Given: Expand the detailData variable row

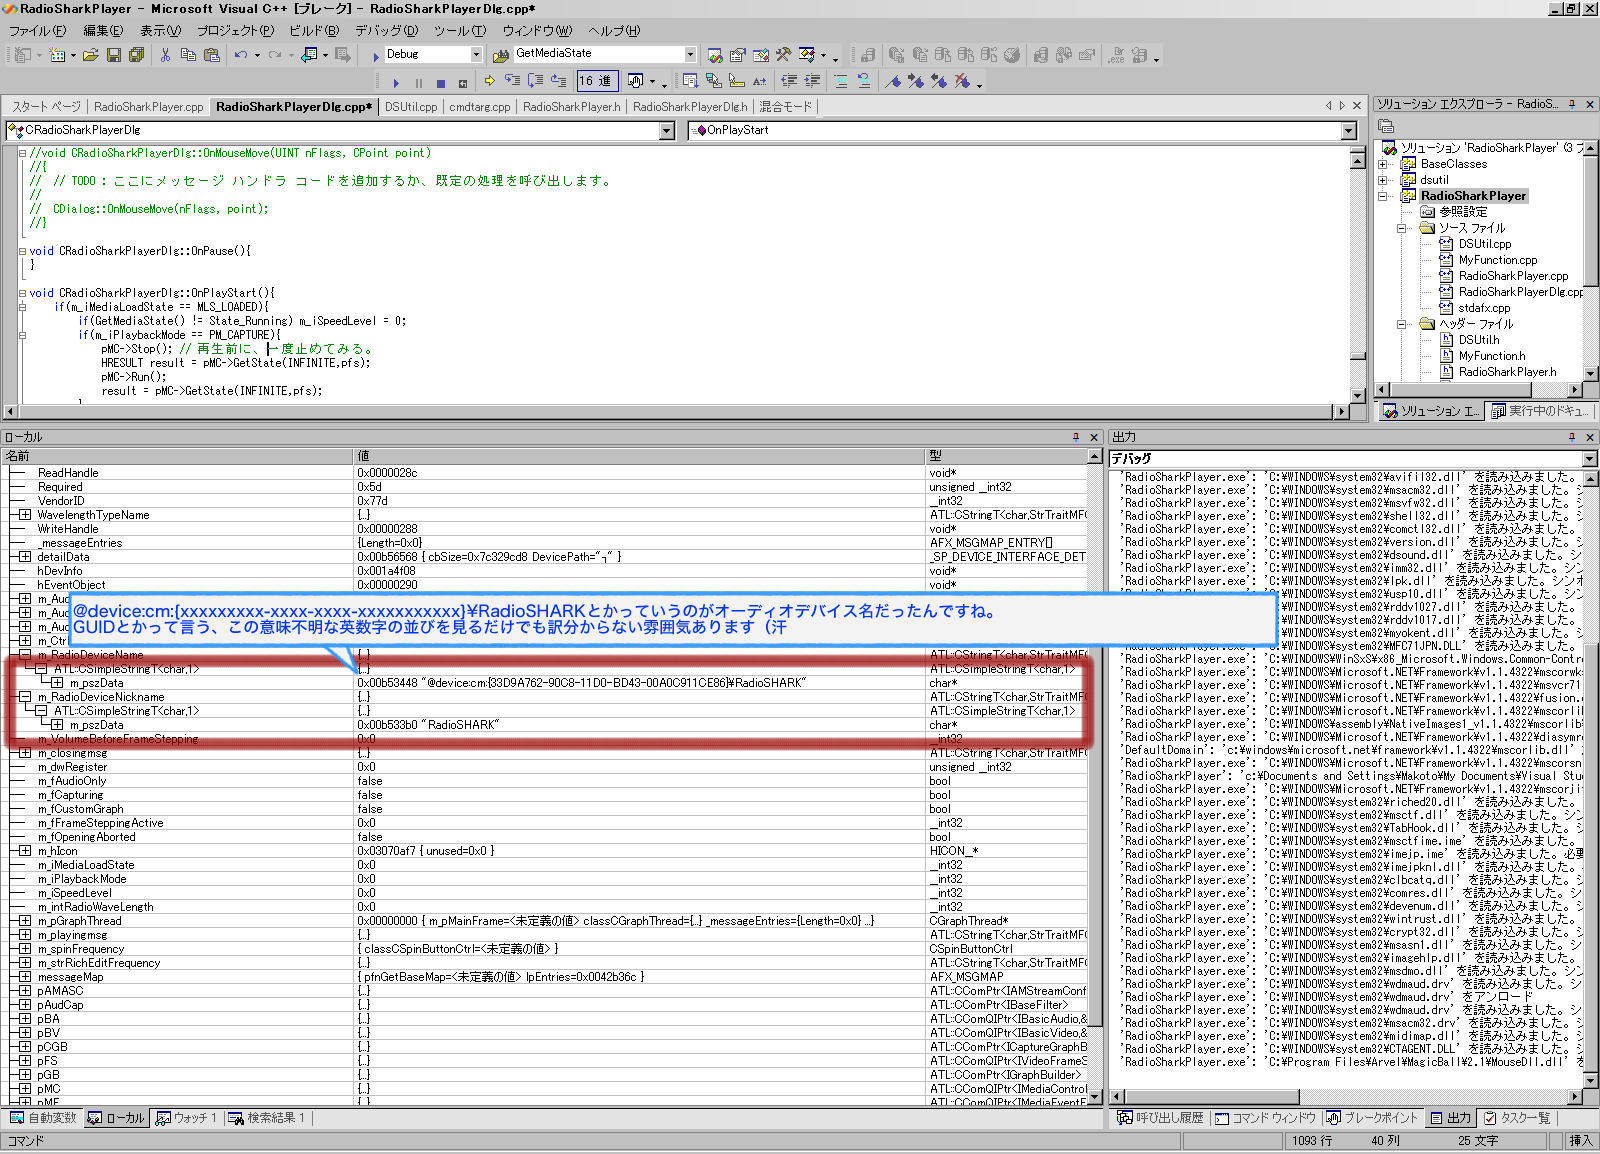Looking at the screenshot, I should point(25,557).
